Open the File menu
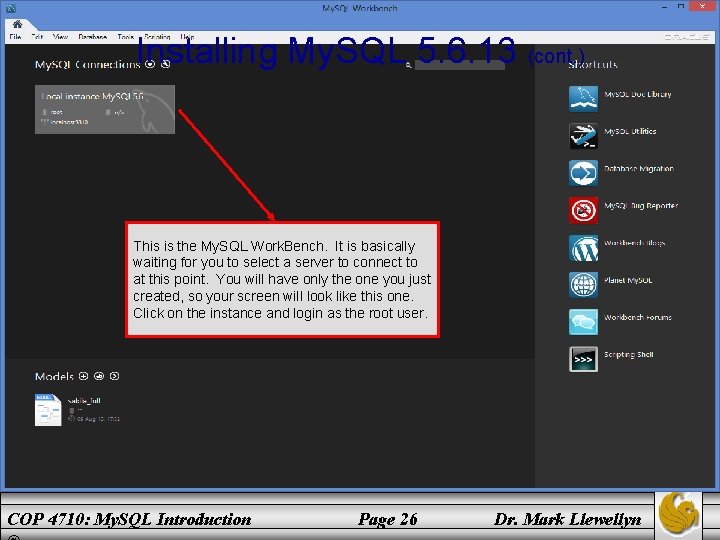Viewport: 720px width, 540px height. coord(15,37)
